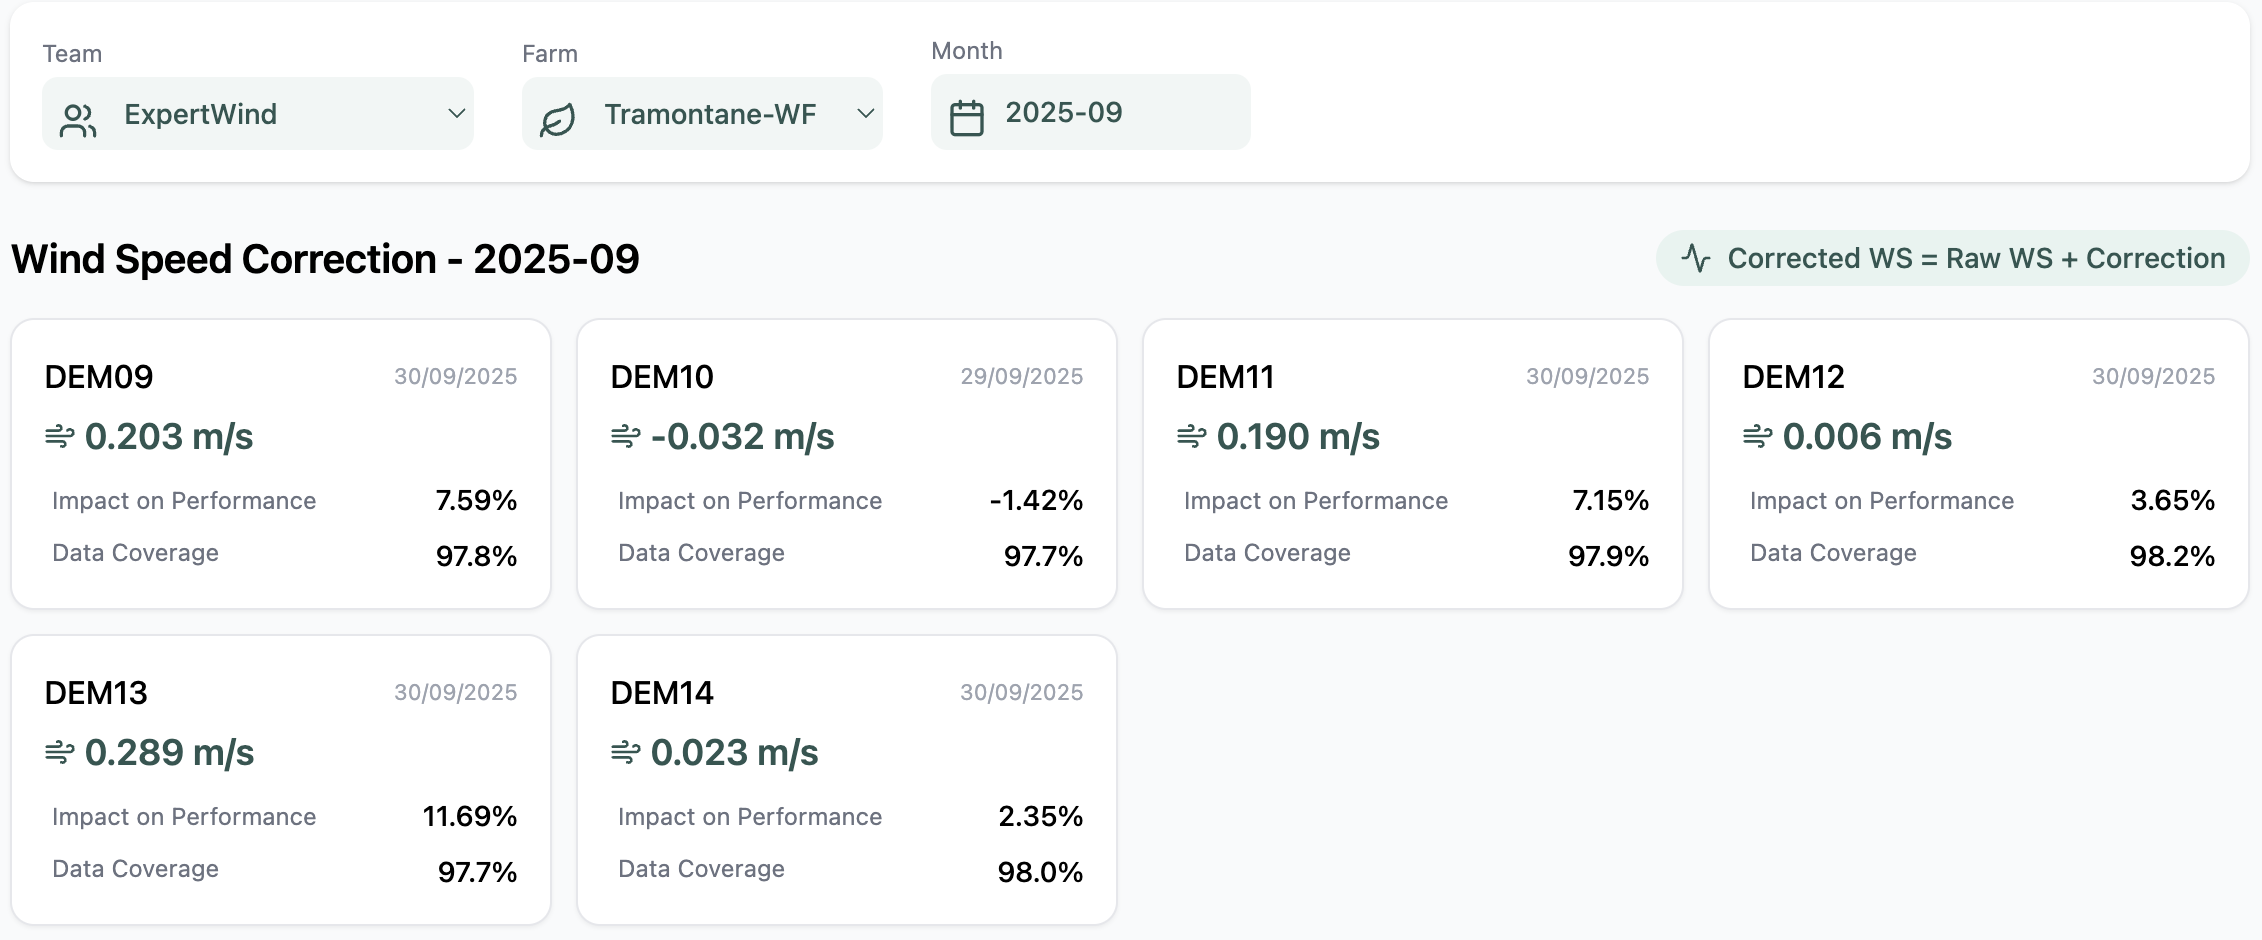Expand the Team dropdown chevron
This screenshot has height=940, width=2262.
(x=456, y=114)
